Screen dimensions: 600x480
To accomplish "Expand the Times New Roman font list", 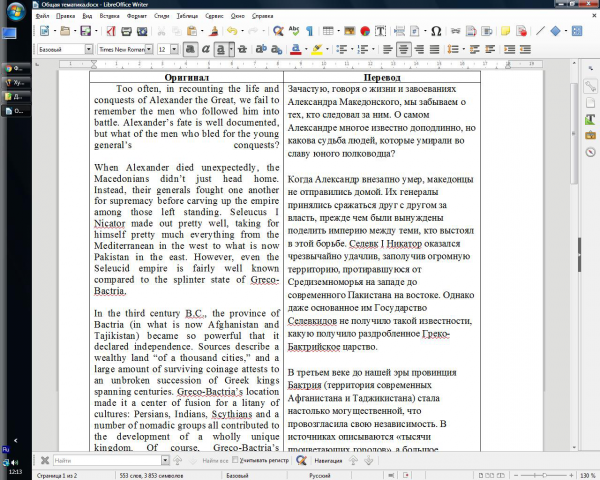I will [x=149, y=49].
